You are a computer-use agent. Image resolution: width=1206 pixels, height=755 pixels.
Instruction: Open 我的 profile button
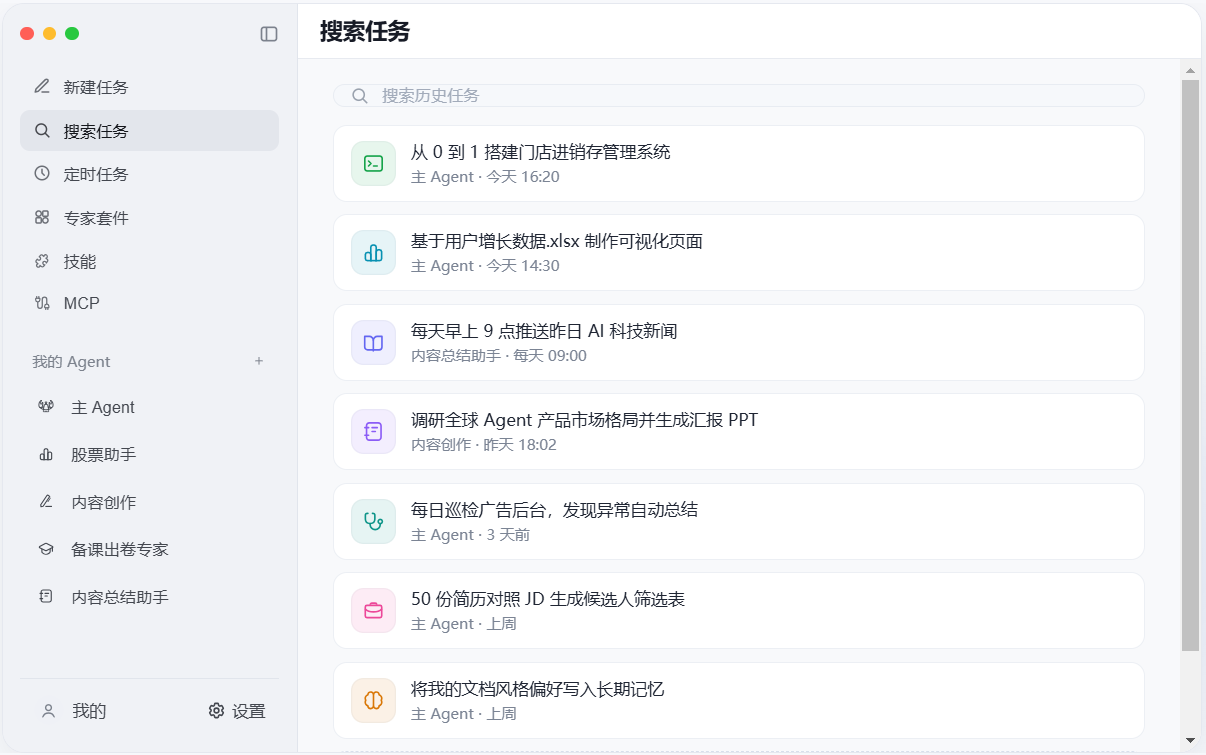pyautogui.click(x=74, y=712)
